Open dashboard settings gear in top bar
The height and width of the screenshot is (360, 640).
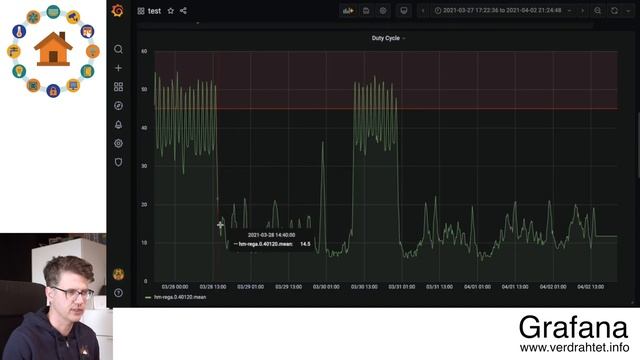383,11
